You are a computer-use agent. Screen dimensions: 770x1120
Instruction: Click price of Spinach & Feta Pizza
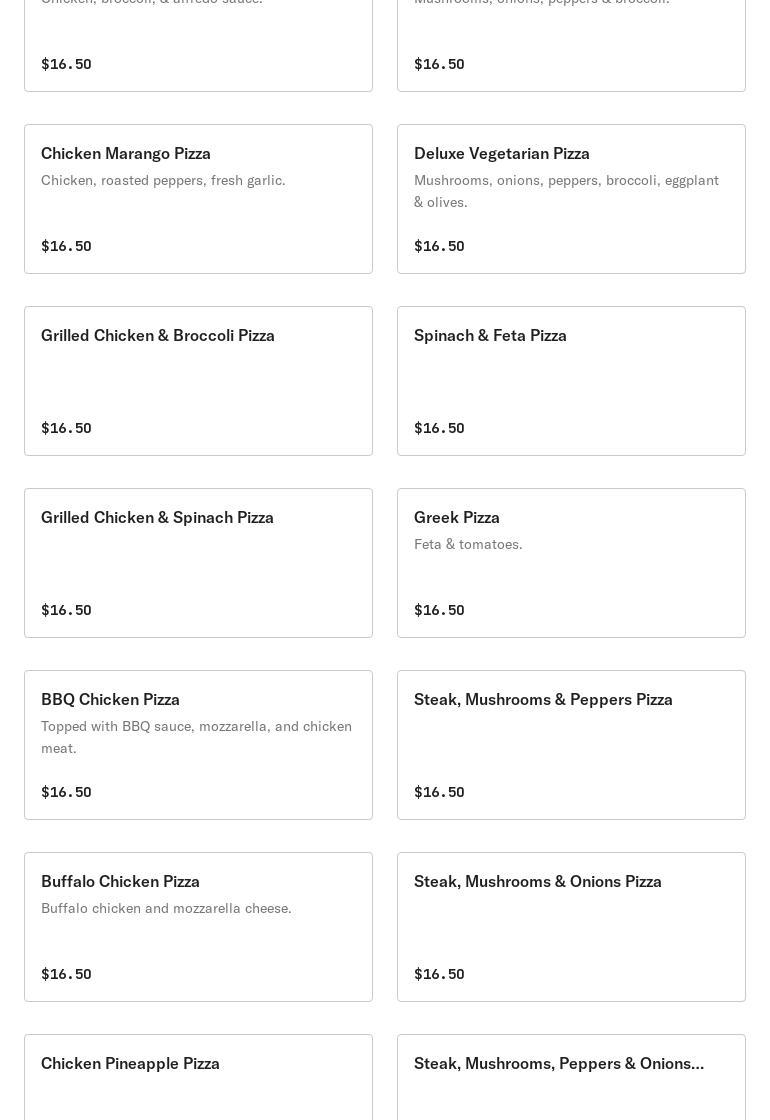(439, 428)
